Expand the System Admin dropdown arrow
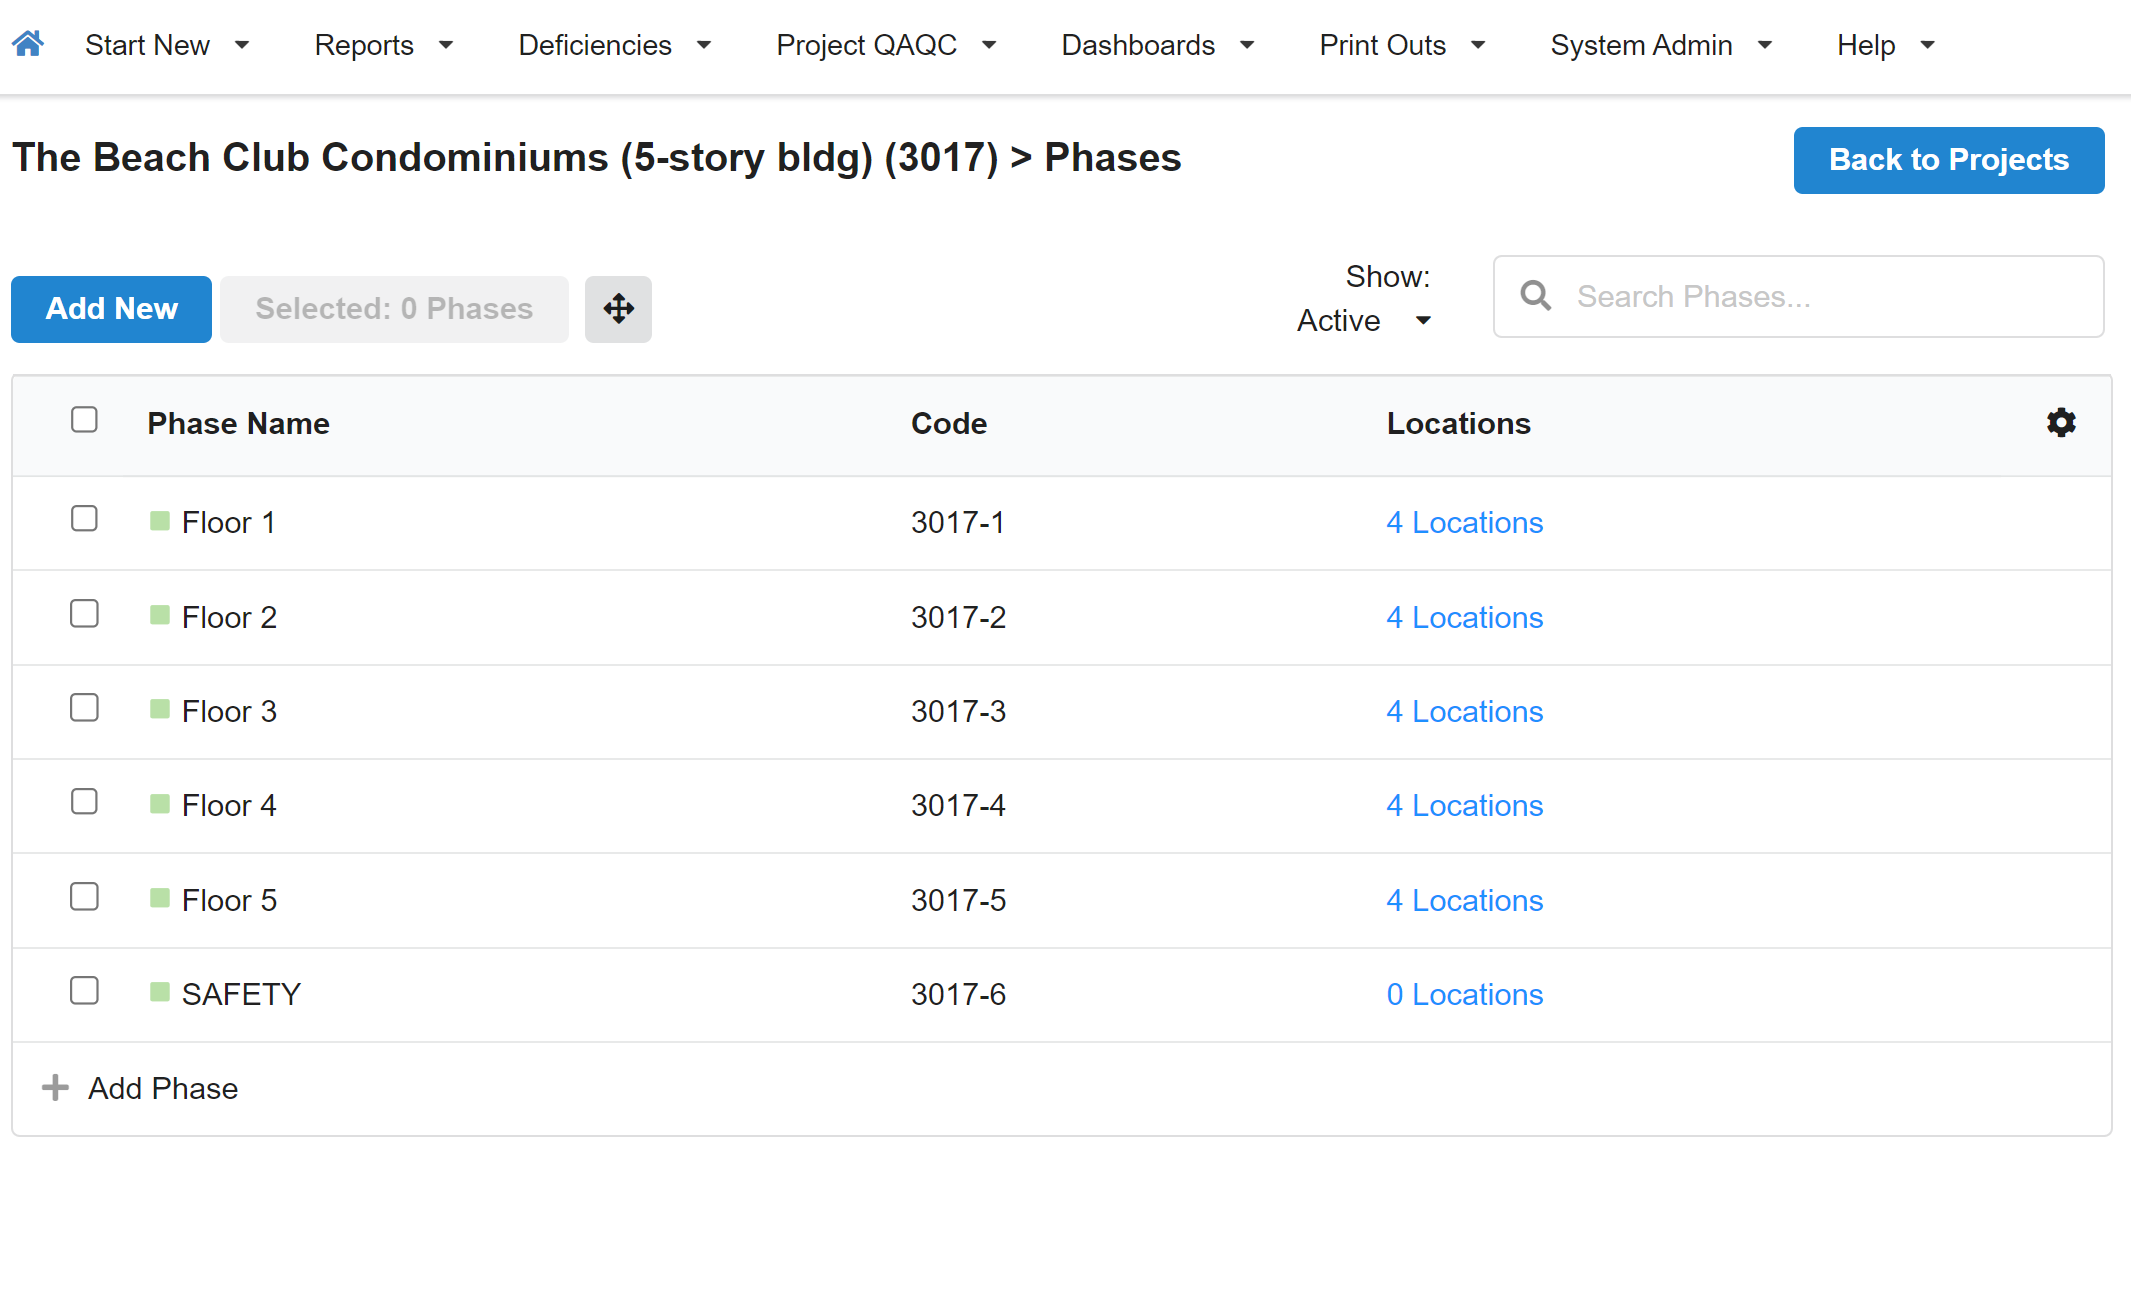The width and height of the screenshot is (2131, 1299). [x=1765, y=45]
